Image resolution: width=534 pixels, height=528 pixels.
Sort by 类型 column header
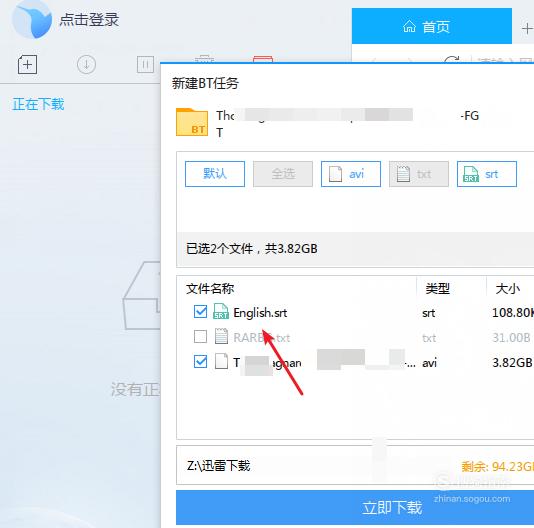click(x=438, y=289)
